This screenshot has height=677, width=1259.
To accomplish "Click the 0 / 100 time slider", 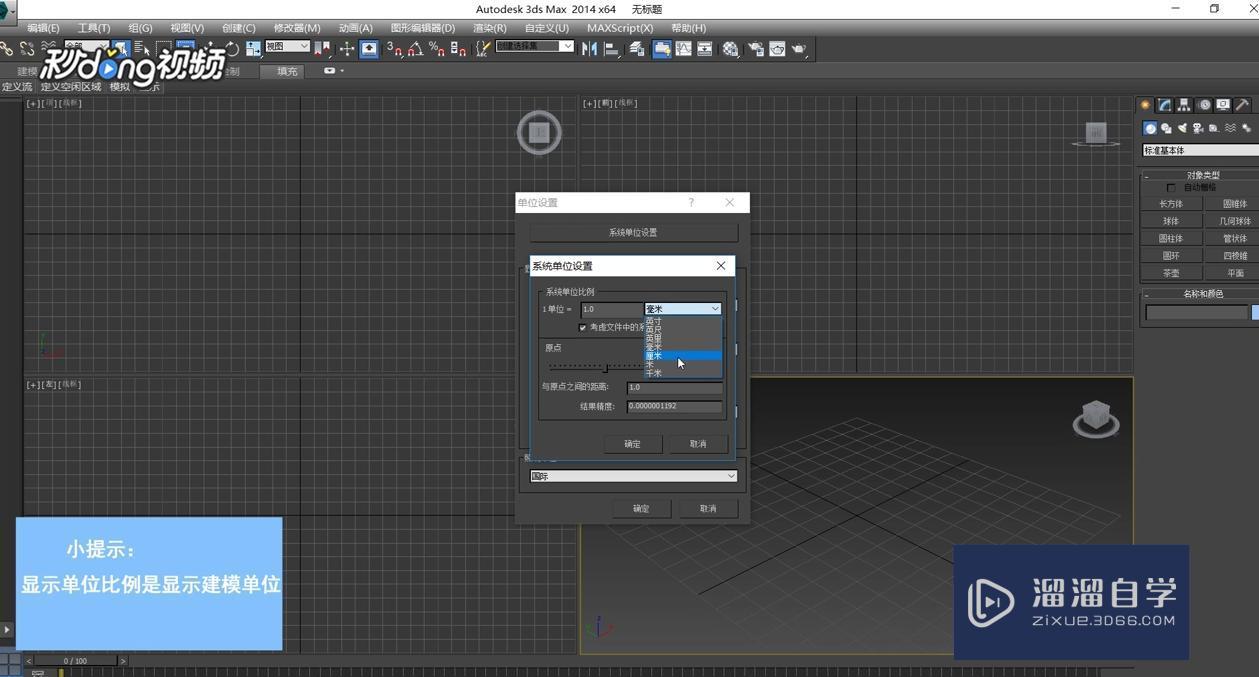I will click(x=75, y=661).
